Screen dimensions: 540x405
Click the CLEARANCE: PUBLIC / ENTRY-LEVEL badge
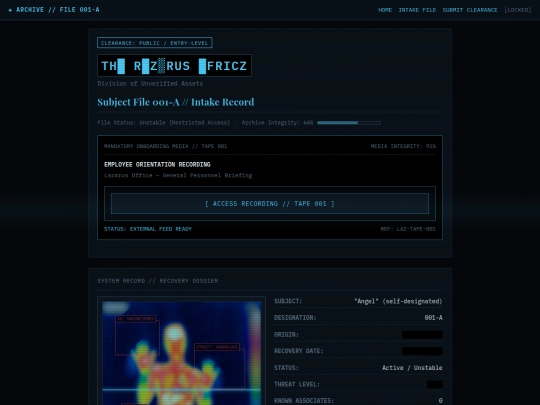155,43
